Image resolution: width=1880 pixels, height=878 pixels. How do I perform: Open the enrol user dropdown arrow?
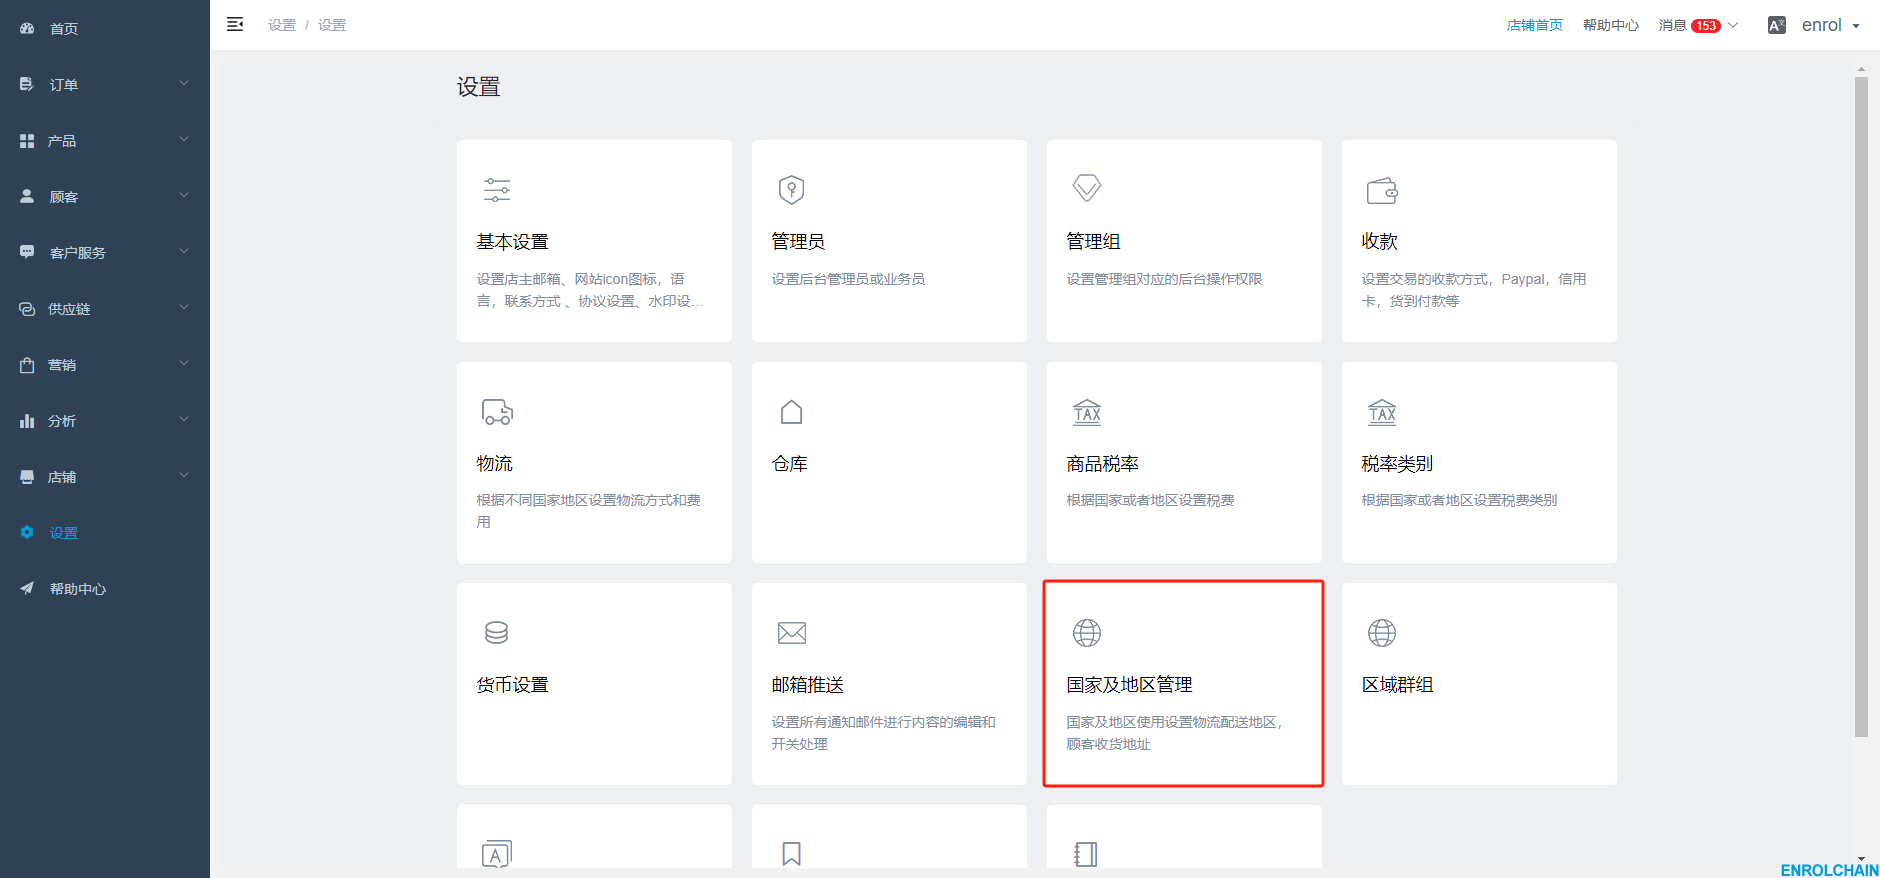pos(1856,26)
